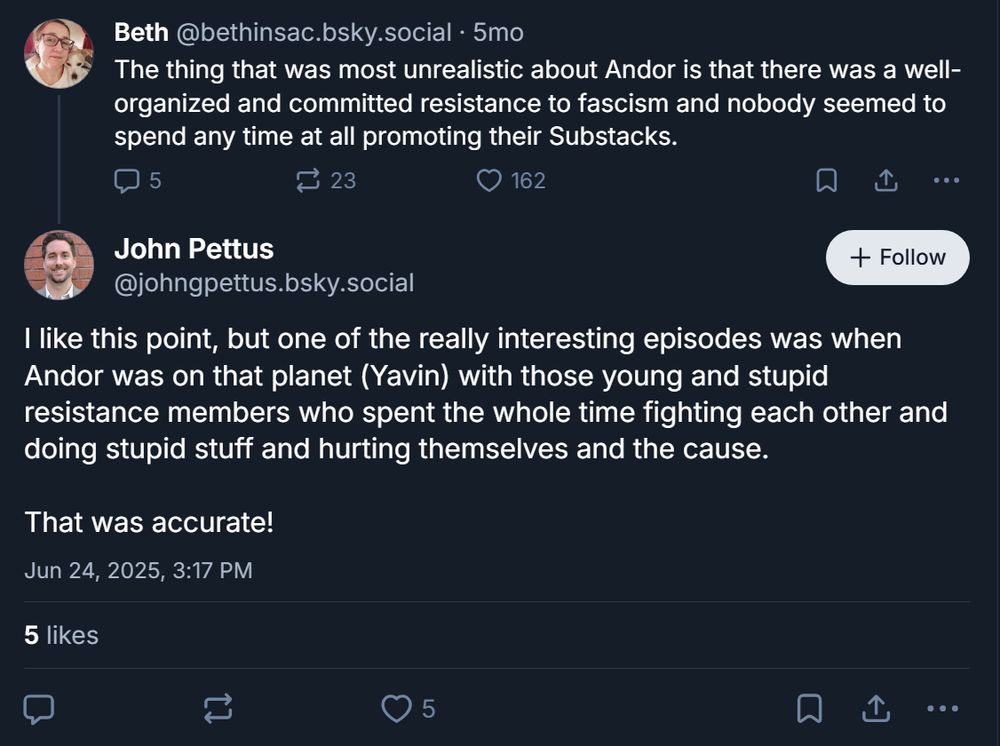Open the more options menu on John's reply

(946, 708)
